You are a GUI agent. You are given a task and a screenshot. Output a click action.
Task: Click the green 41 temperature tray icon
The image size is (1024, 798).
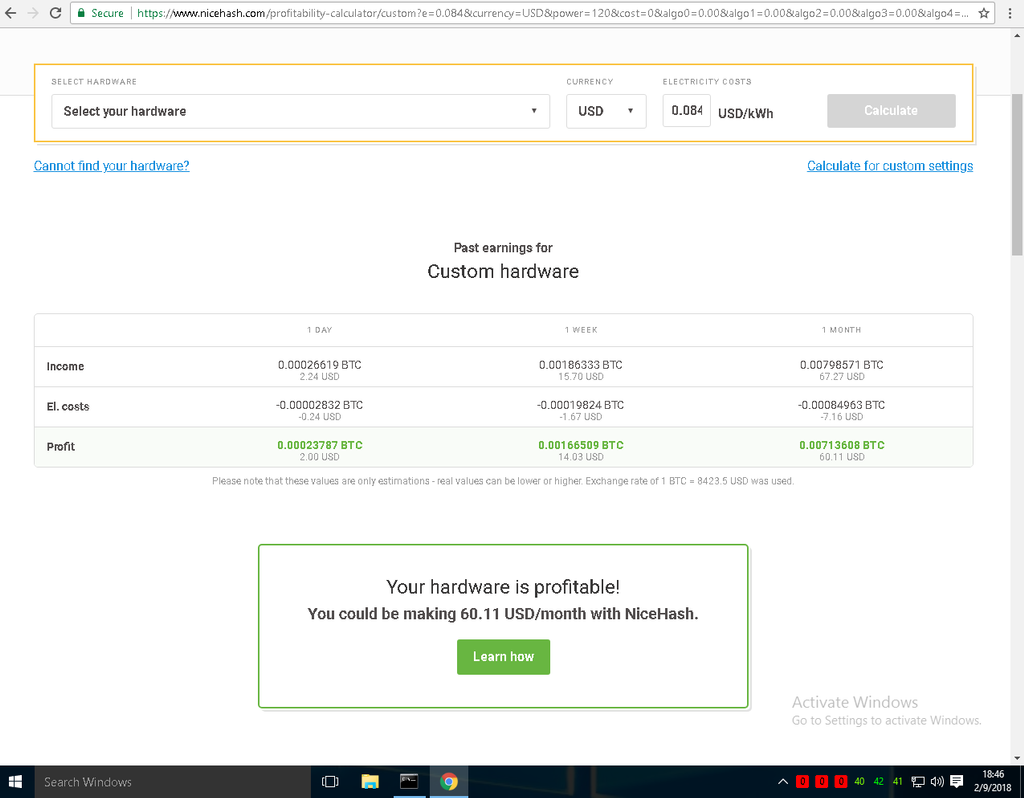coord(898,782)
